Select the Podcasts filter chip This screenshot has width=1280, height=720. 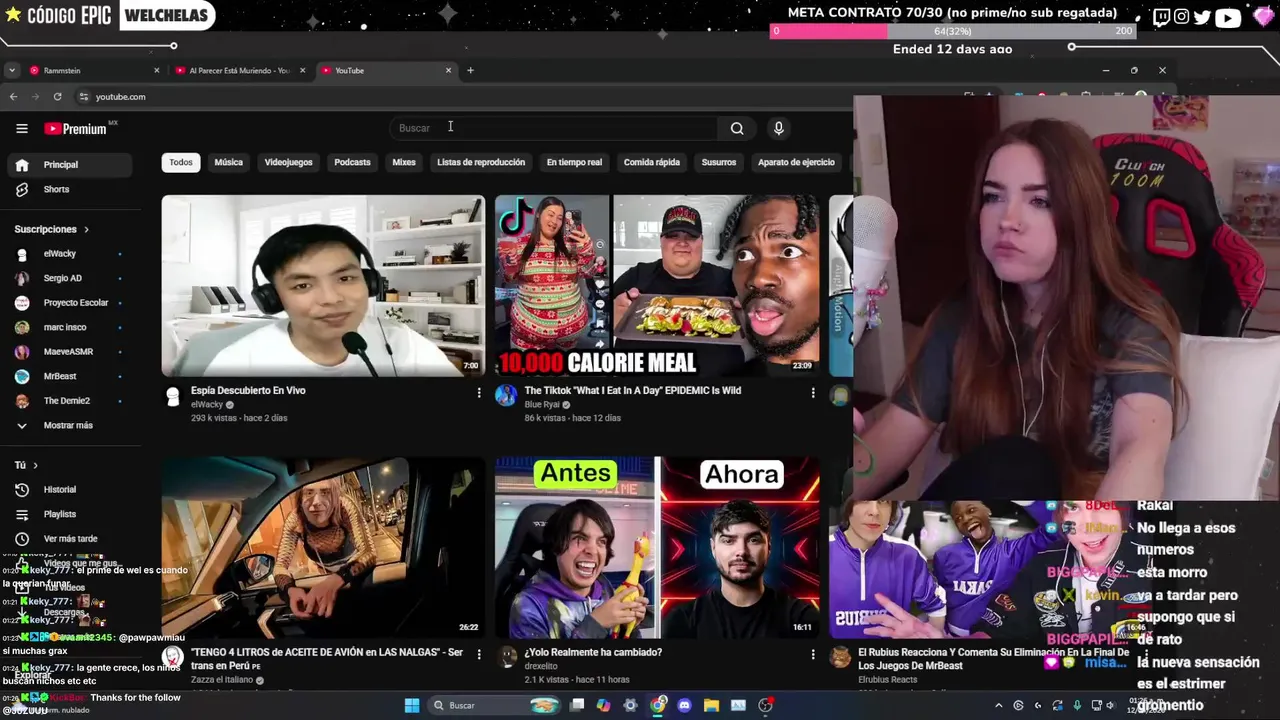[x=352, y=162]
